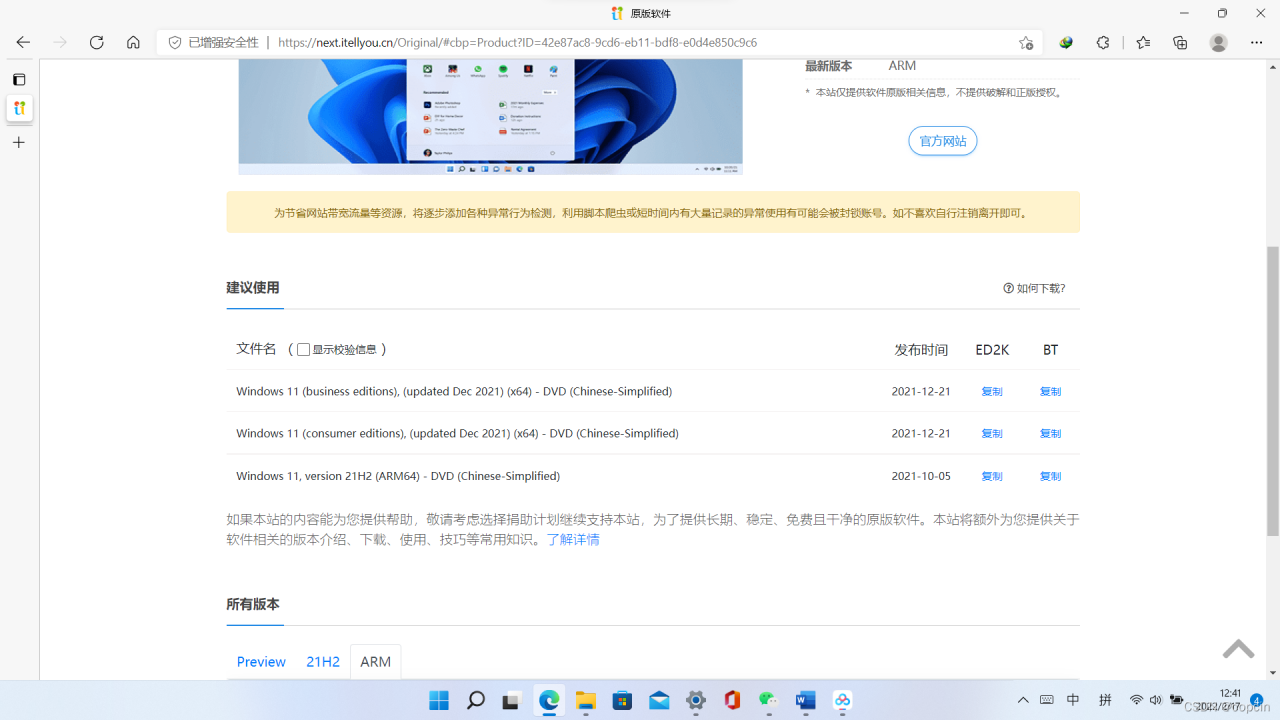Click the scrollbar up arrow
This screenshot has width=1280, height=720.
pyautogui.click(x=1272, y=66)
